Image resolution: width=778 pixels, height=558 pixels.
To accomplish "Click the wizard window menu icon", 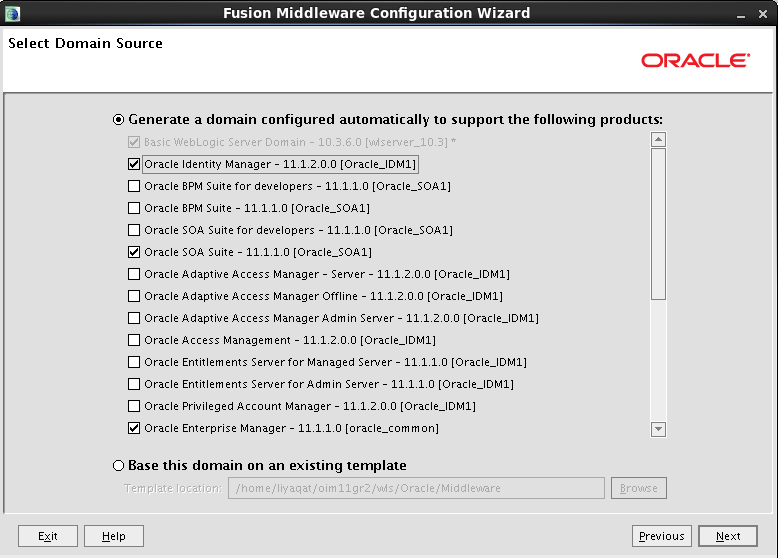I will click(12, 13).
